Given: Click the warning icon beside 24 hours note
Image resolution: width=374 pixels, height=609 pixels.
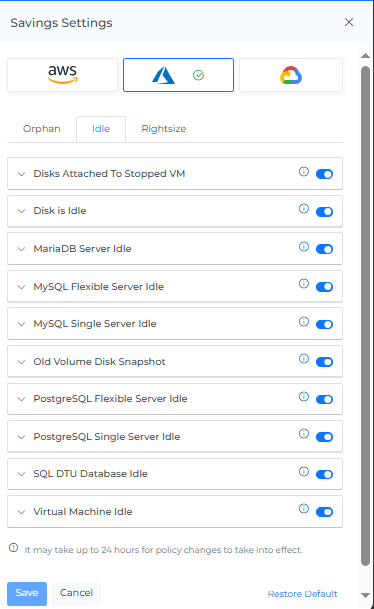Looking at the screenshot, I should coord(14,548).
